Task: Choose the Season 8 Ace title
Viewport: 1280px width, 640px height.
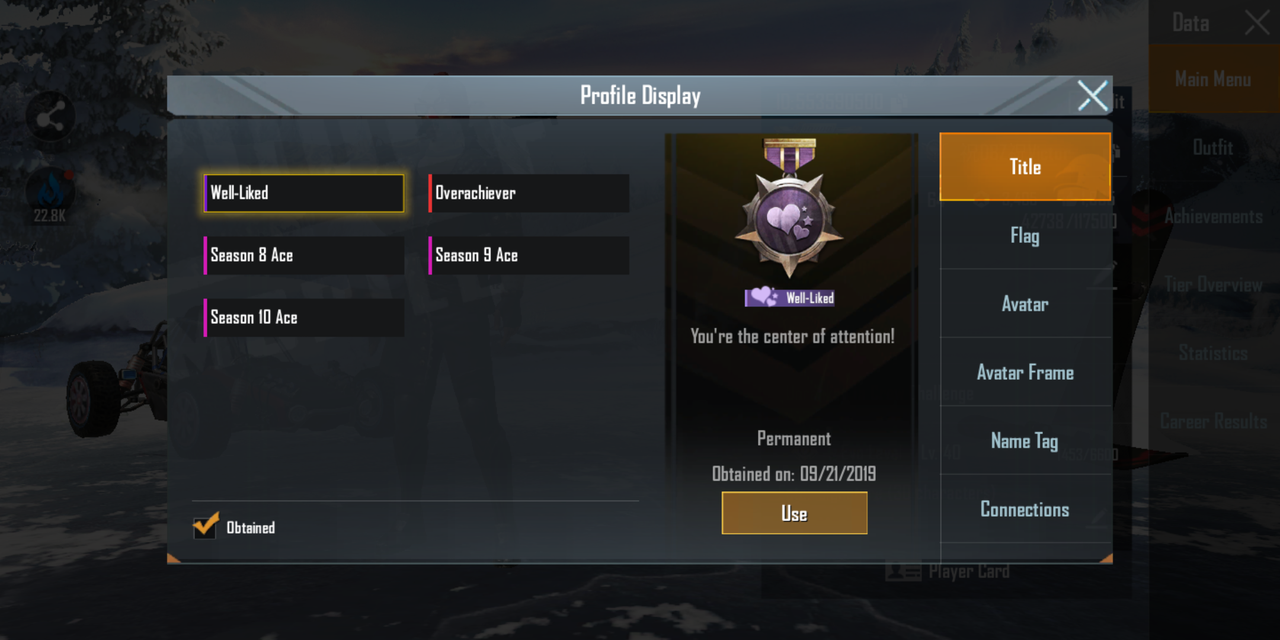Action: [x=304, y=255]
